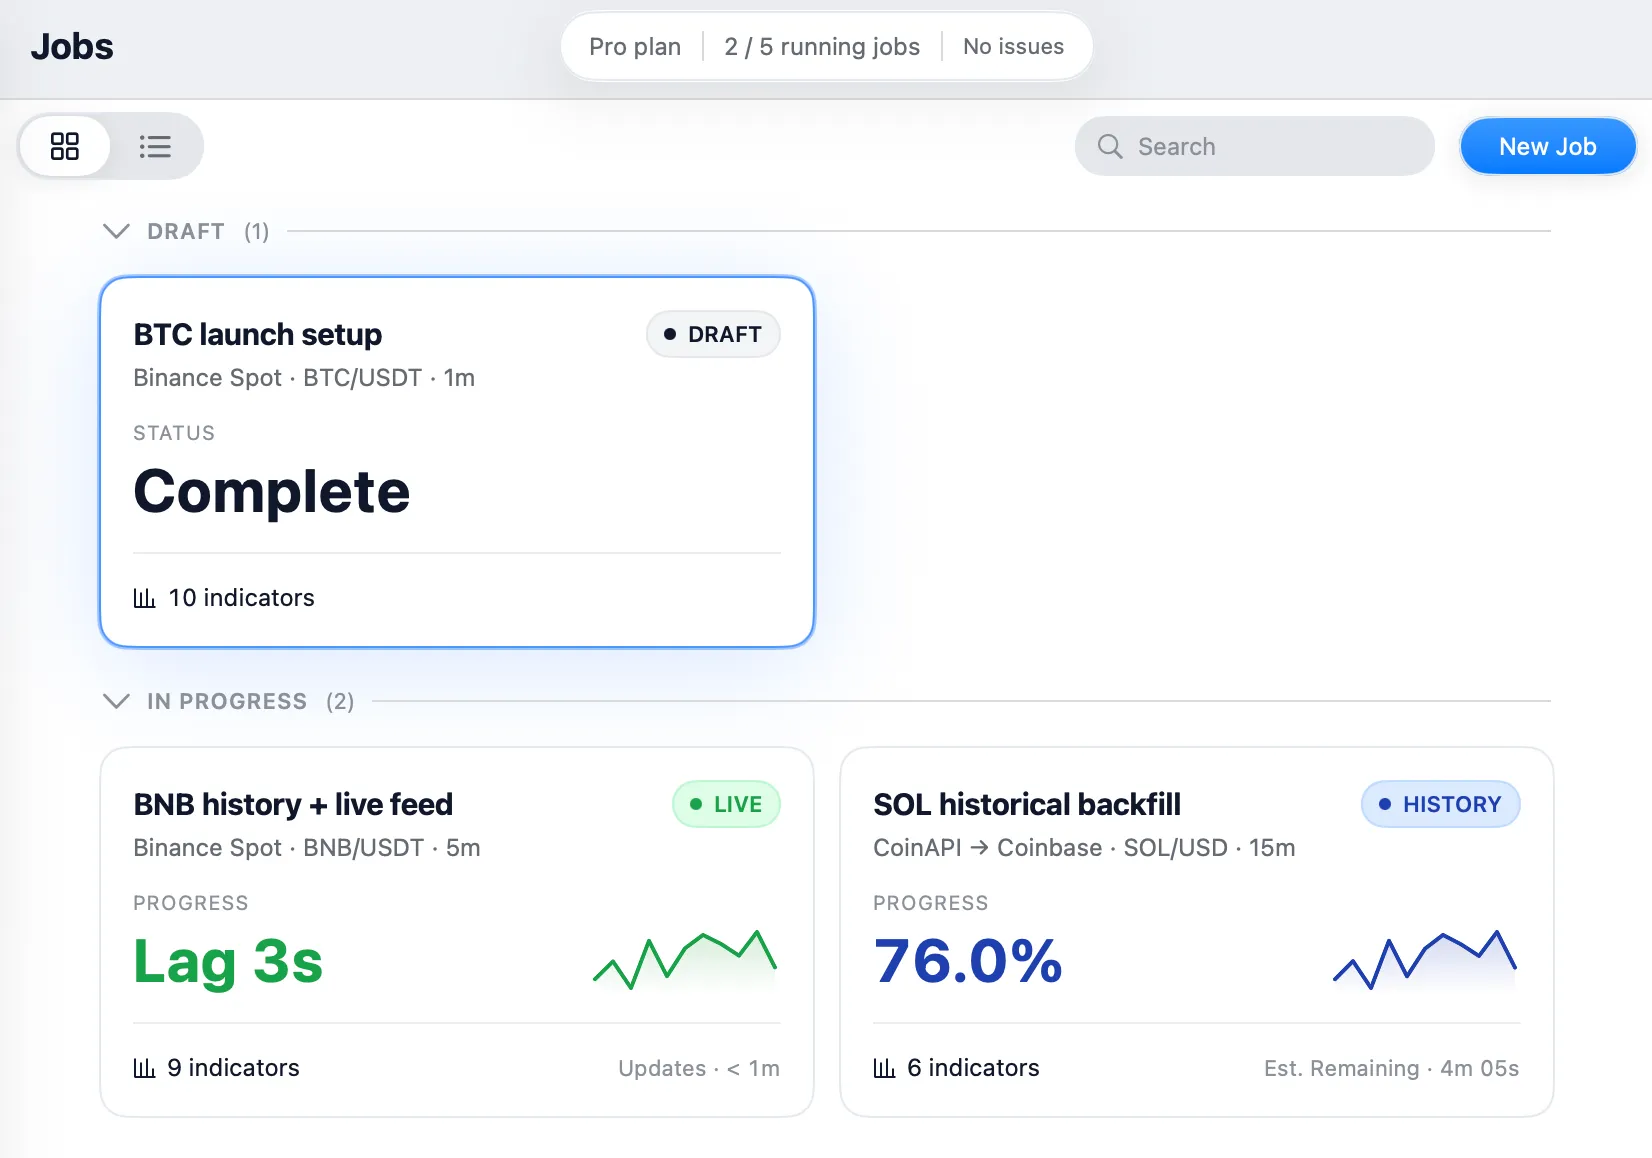Switch to grid view layout
Image resolution: width=1652 pixels, height=1158 pixels.
point(65,146)
